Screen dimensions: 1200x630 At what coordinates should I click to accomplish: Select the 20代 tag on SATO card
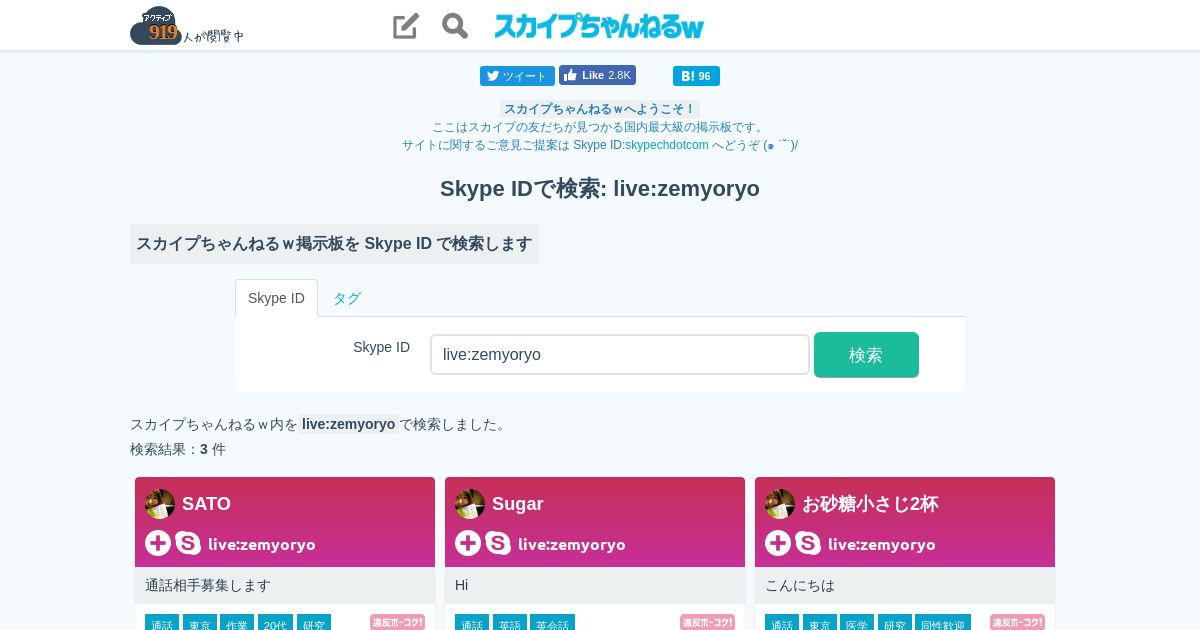pyautogui.click(x=275, y=623)
